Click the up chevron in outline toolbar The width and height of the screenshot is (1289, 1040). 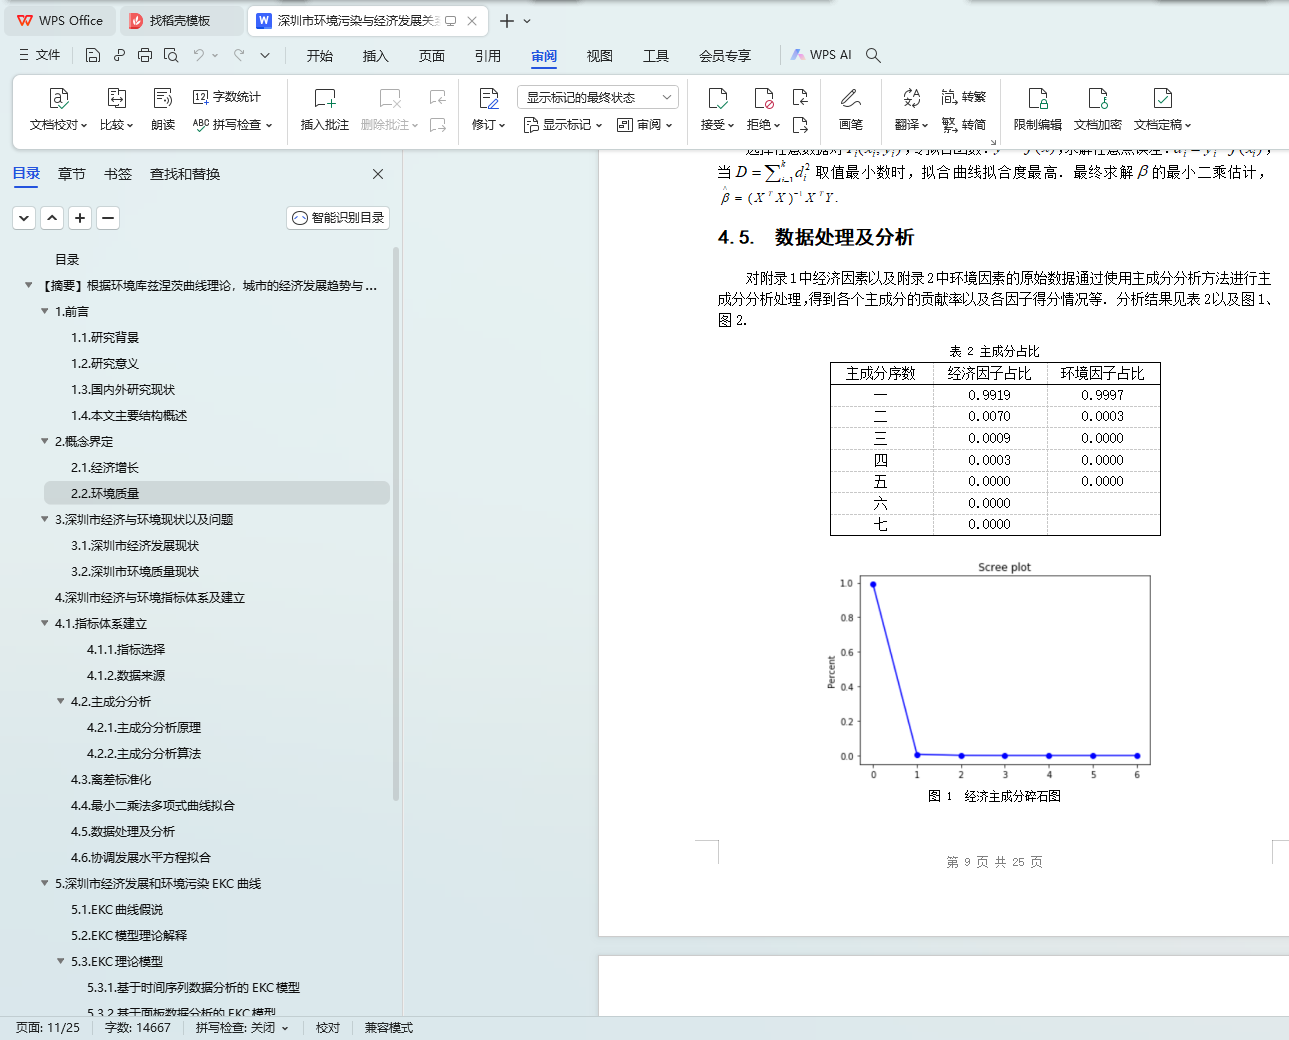pyautogui.click(x=52, y=218)
